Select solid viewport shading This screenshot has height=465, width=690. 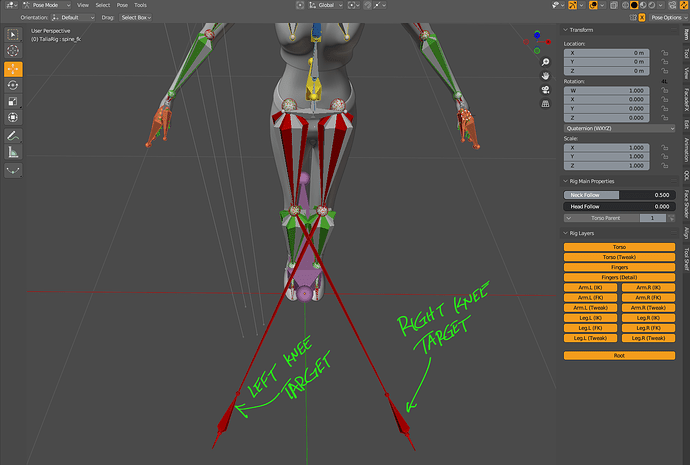(634, 5)
